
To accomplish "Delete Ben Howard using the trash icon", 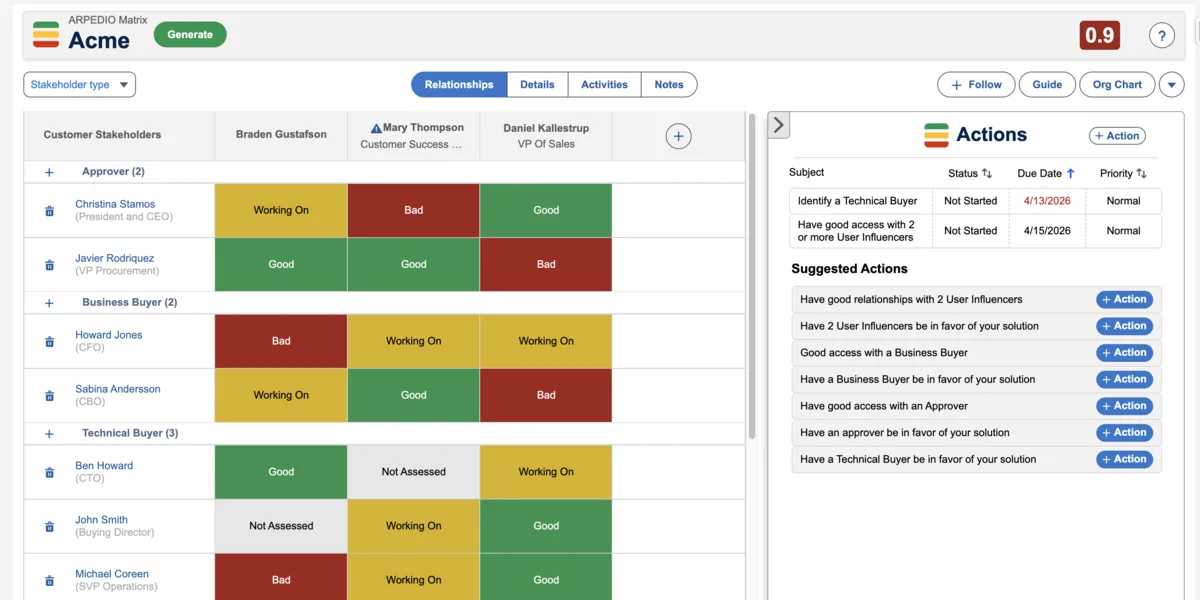I will [49, 471].
